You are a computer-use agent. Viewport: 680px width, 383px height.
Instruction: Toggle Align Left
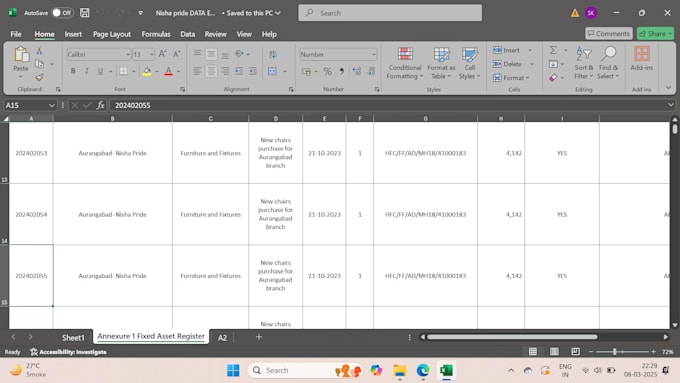tap(197, 71)
